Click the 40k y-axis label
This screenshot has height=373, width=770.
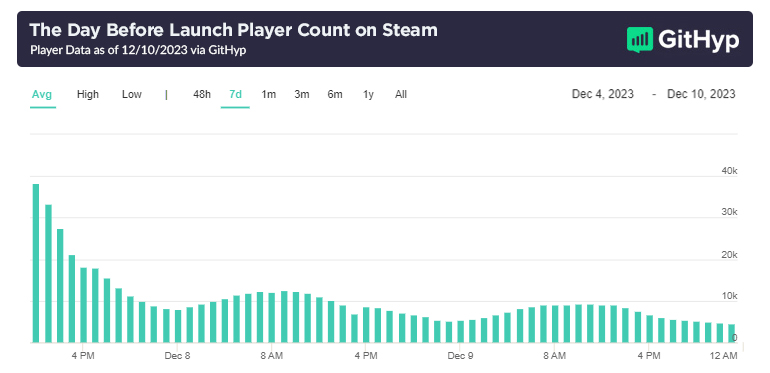[729, 171]
